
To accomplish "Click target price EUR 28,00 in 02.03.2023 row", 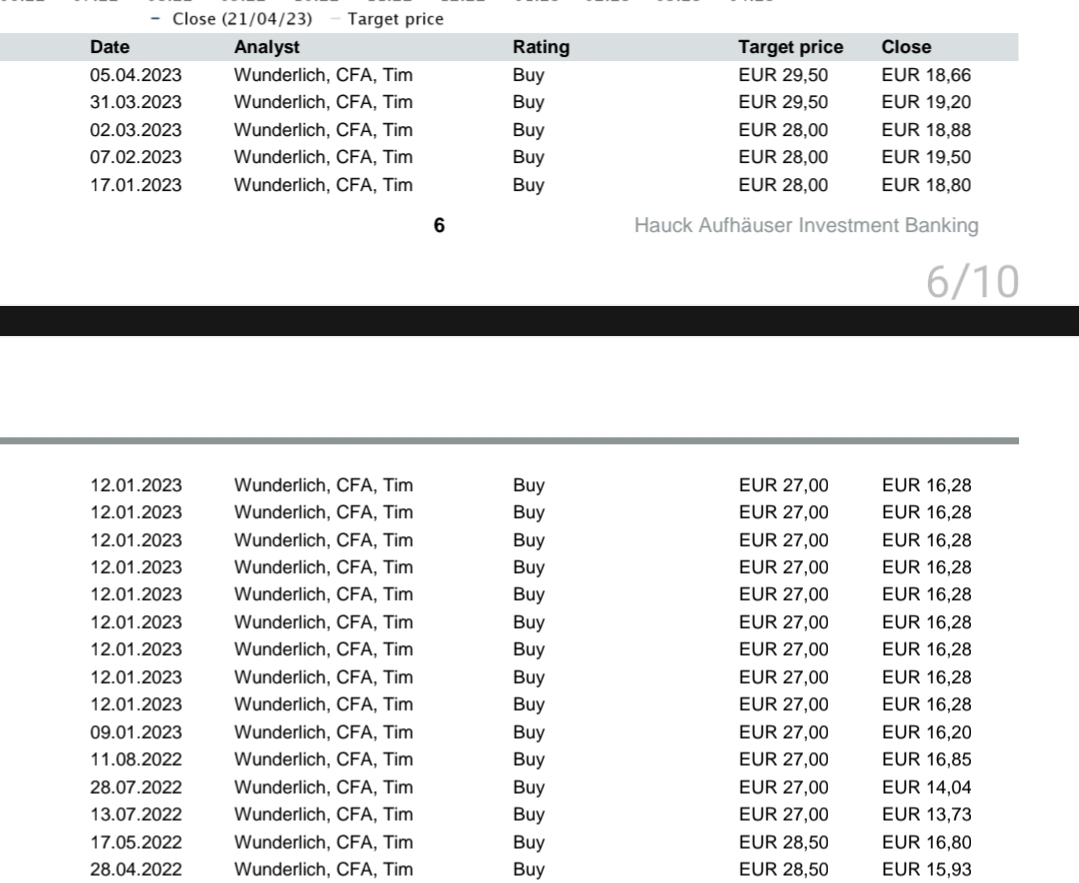I will click(783, 130).
